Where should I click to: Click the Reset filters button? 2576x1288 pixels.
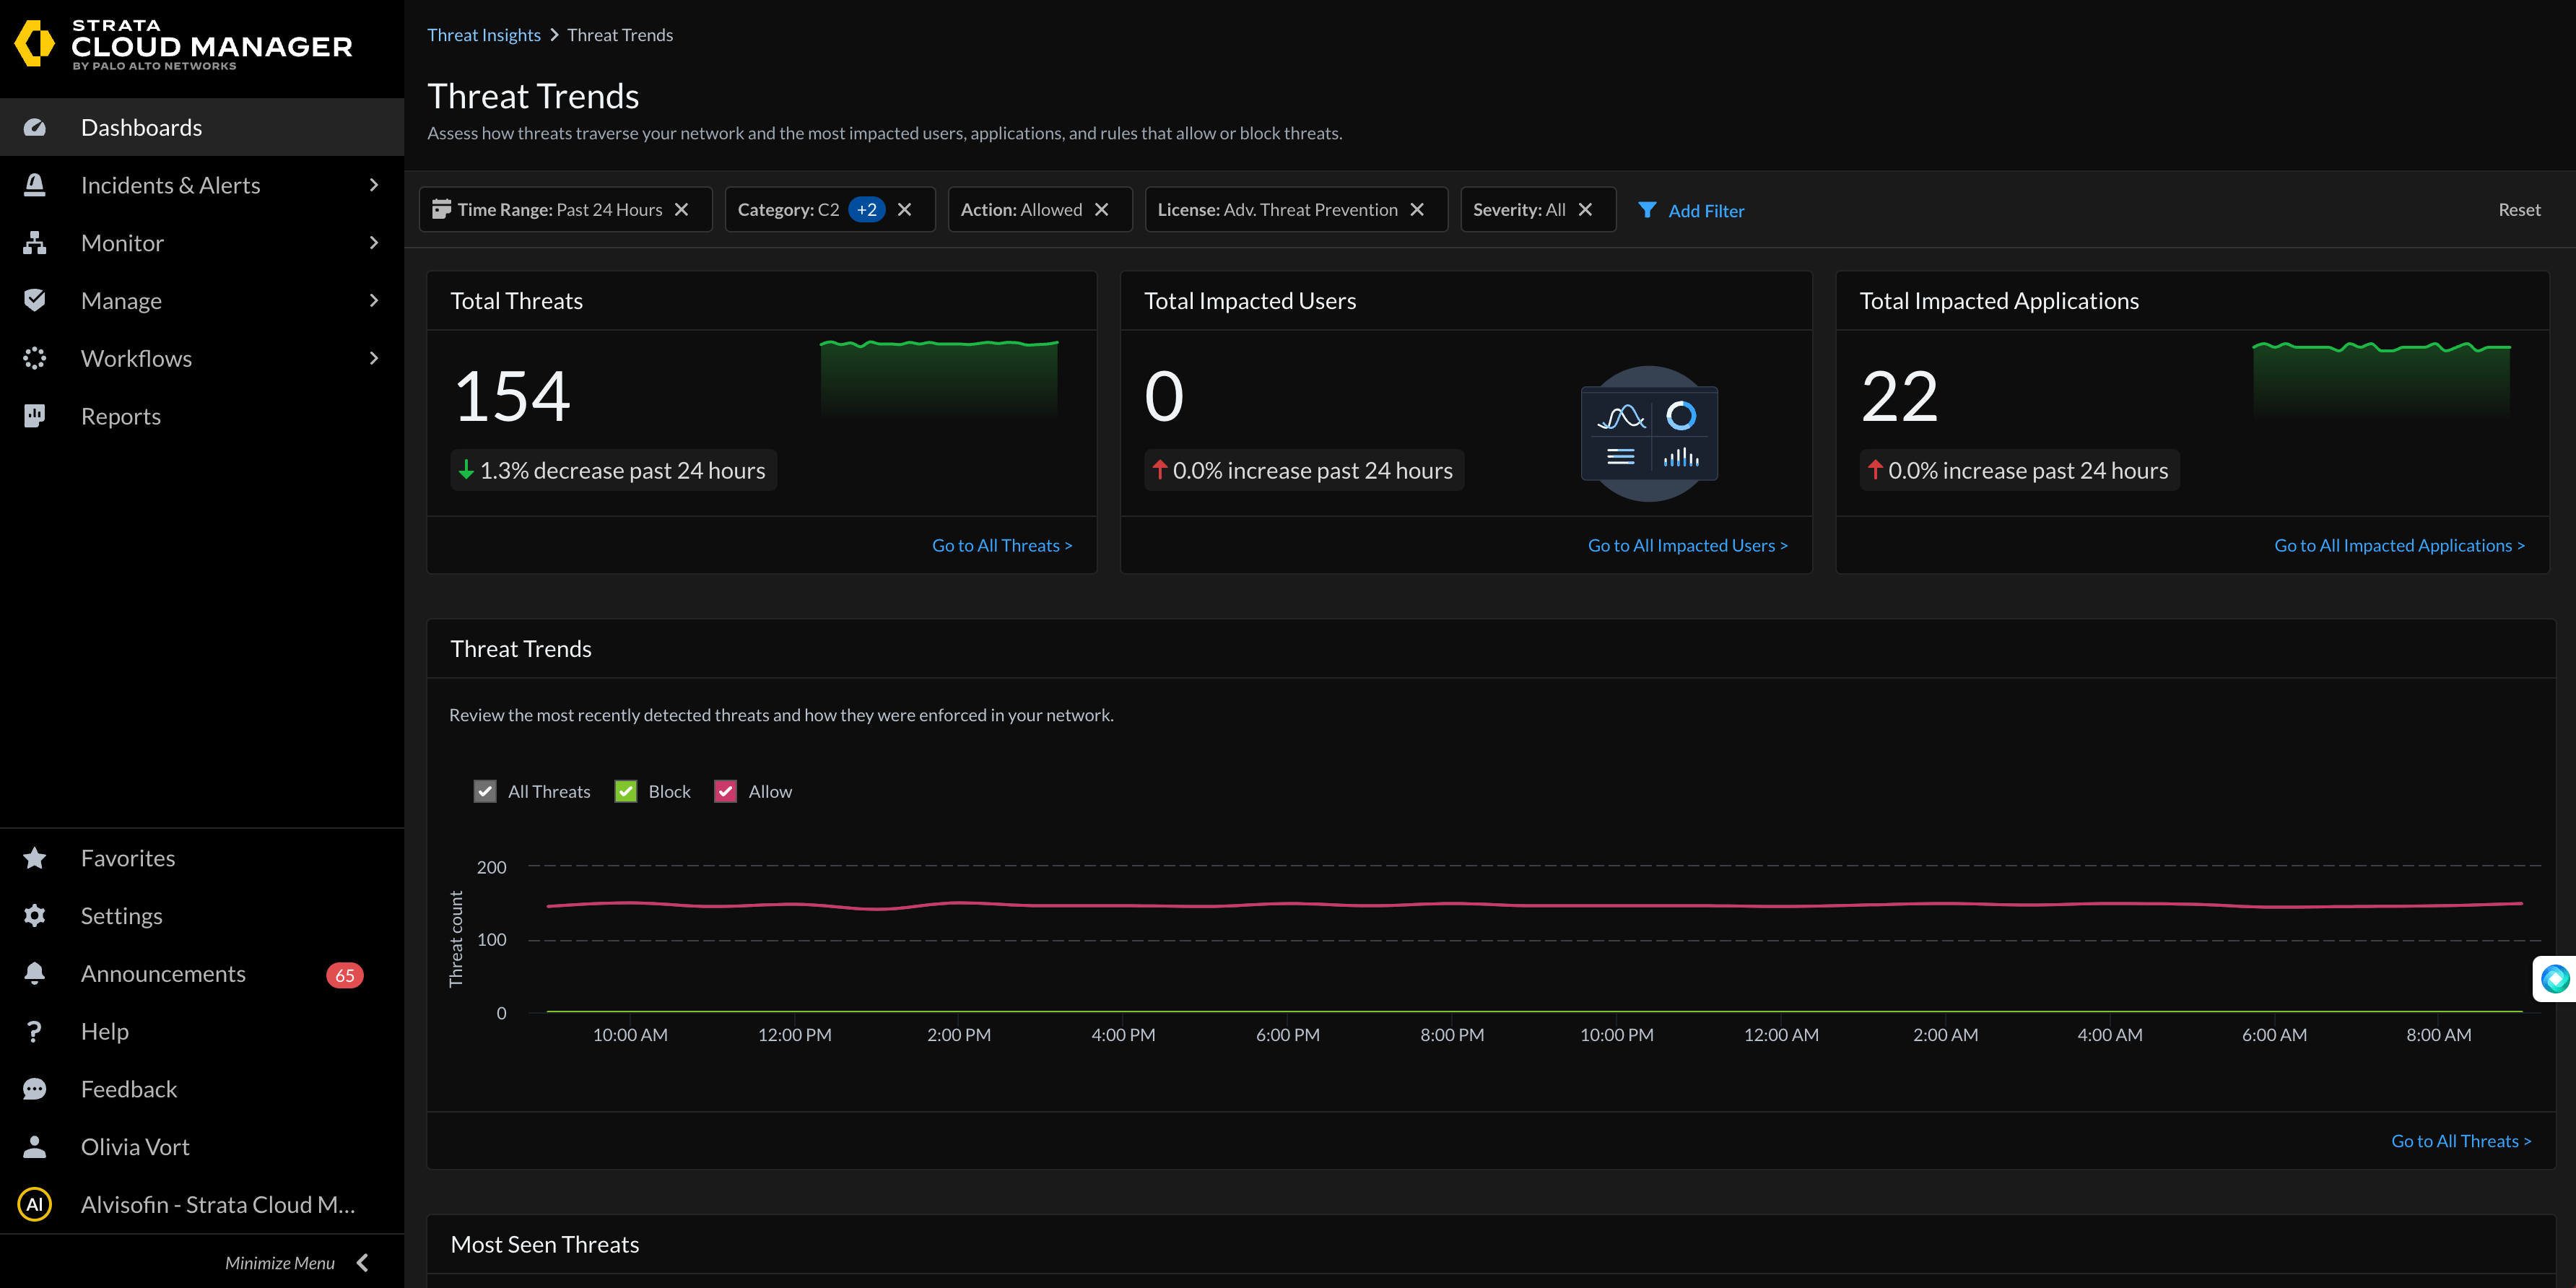coord(2518,209)
